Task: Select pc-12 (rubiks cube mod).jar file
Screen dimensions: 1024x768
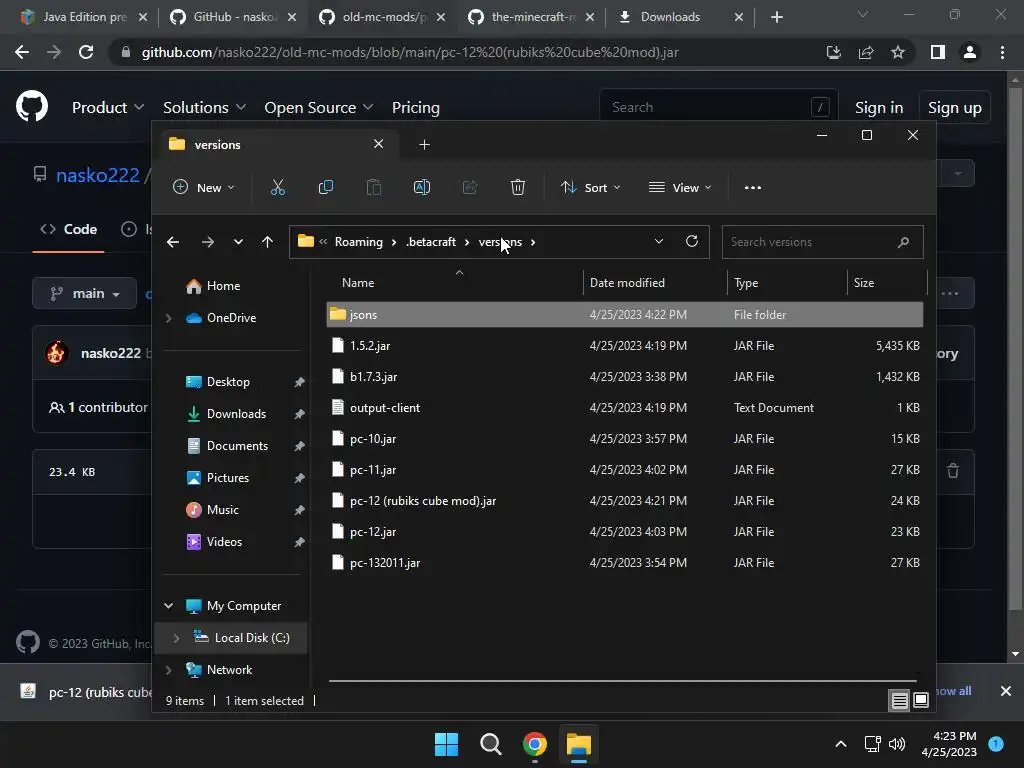Action: coord(624,501)
